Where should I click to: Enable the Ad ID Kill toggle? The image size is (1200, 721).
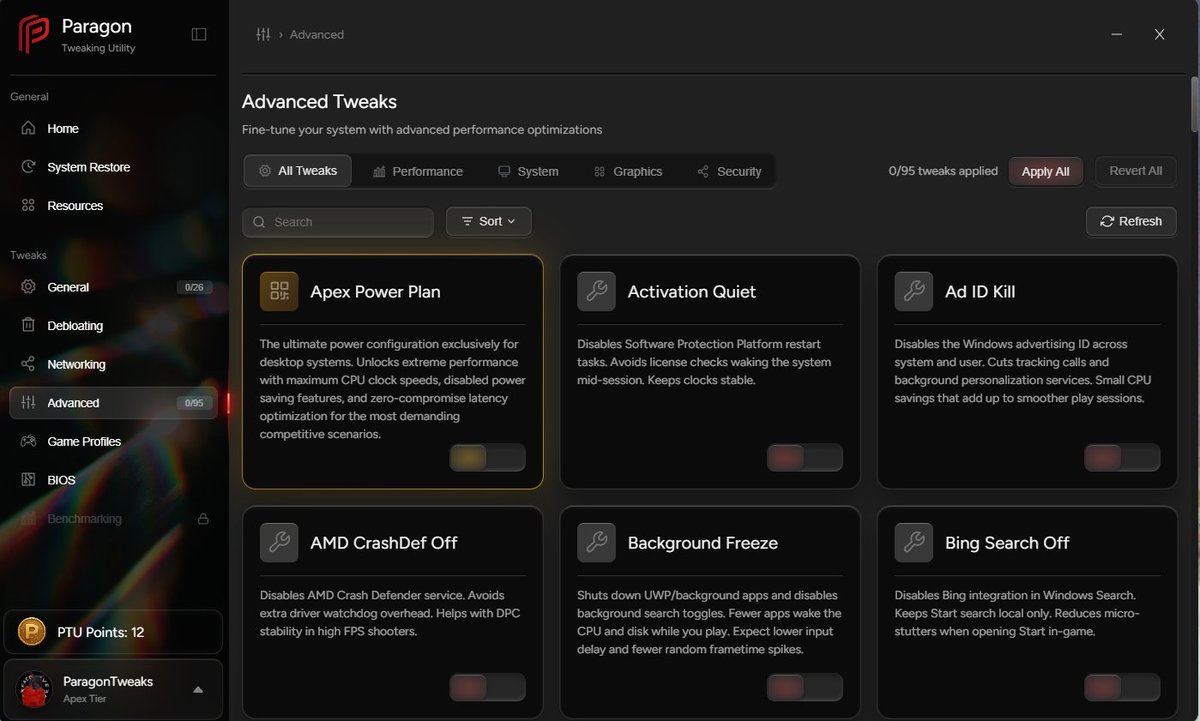tap(1122, 458)
